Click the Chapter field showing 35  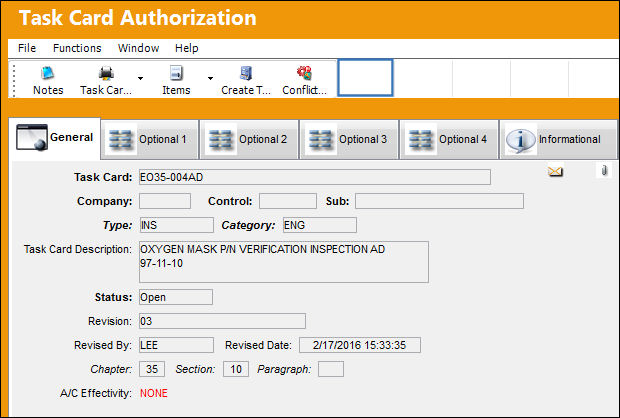click(x=152, y=369)
